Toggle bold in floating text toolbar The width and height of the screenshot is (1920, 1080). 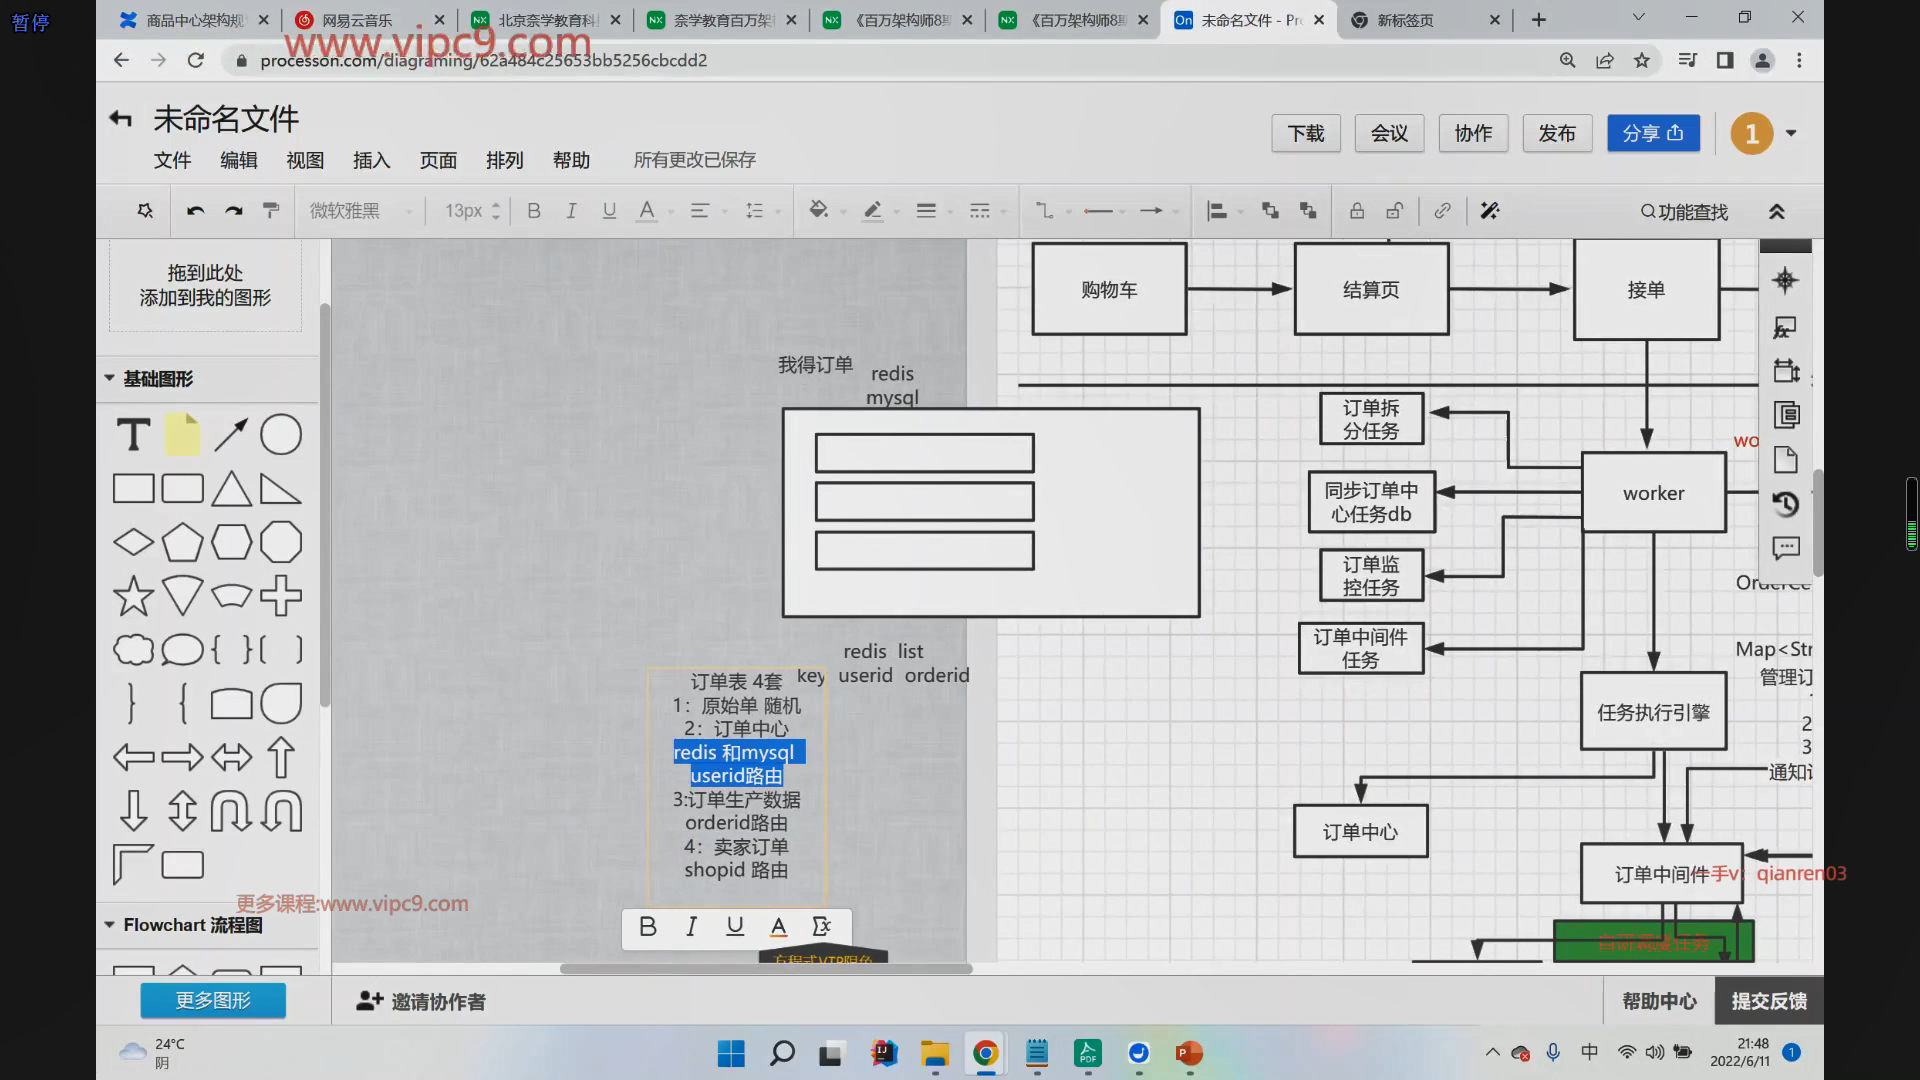coord(648,927)
